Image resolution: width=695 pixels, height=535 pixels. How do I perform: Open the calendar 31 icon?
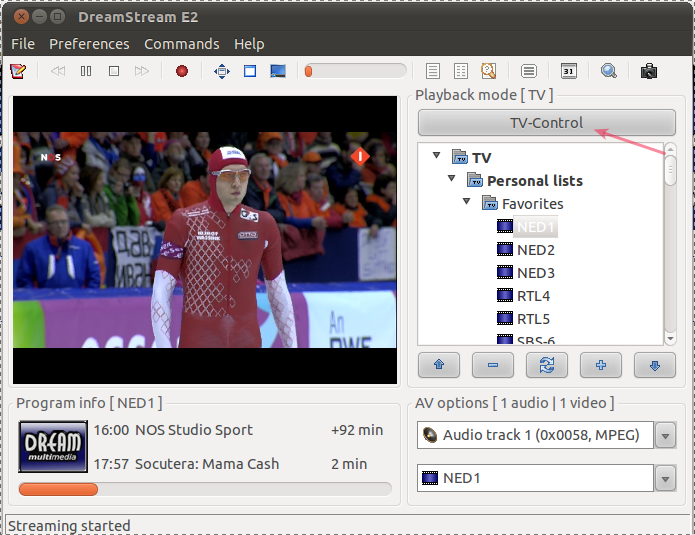(x=569, y=71)
